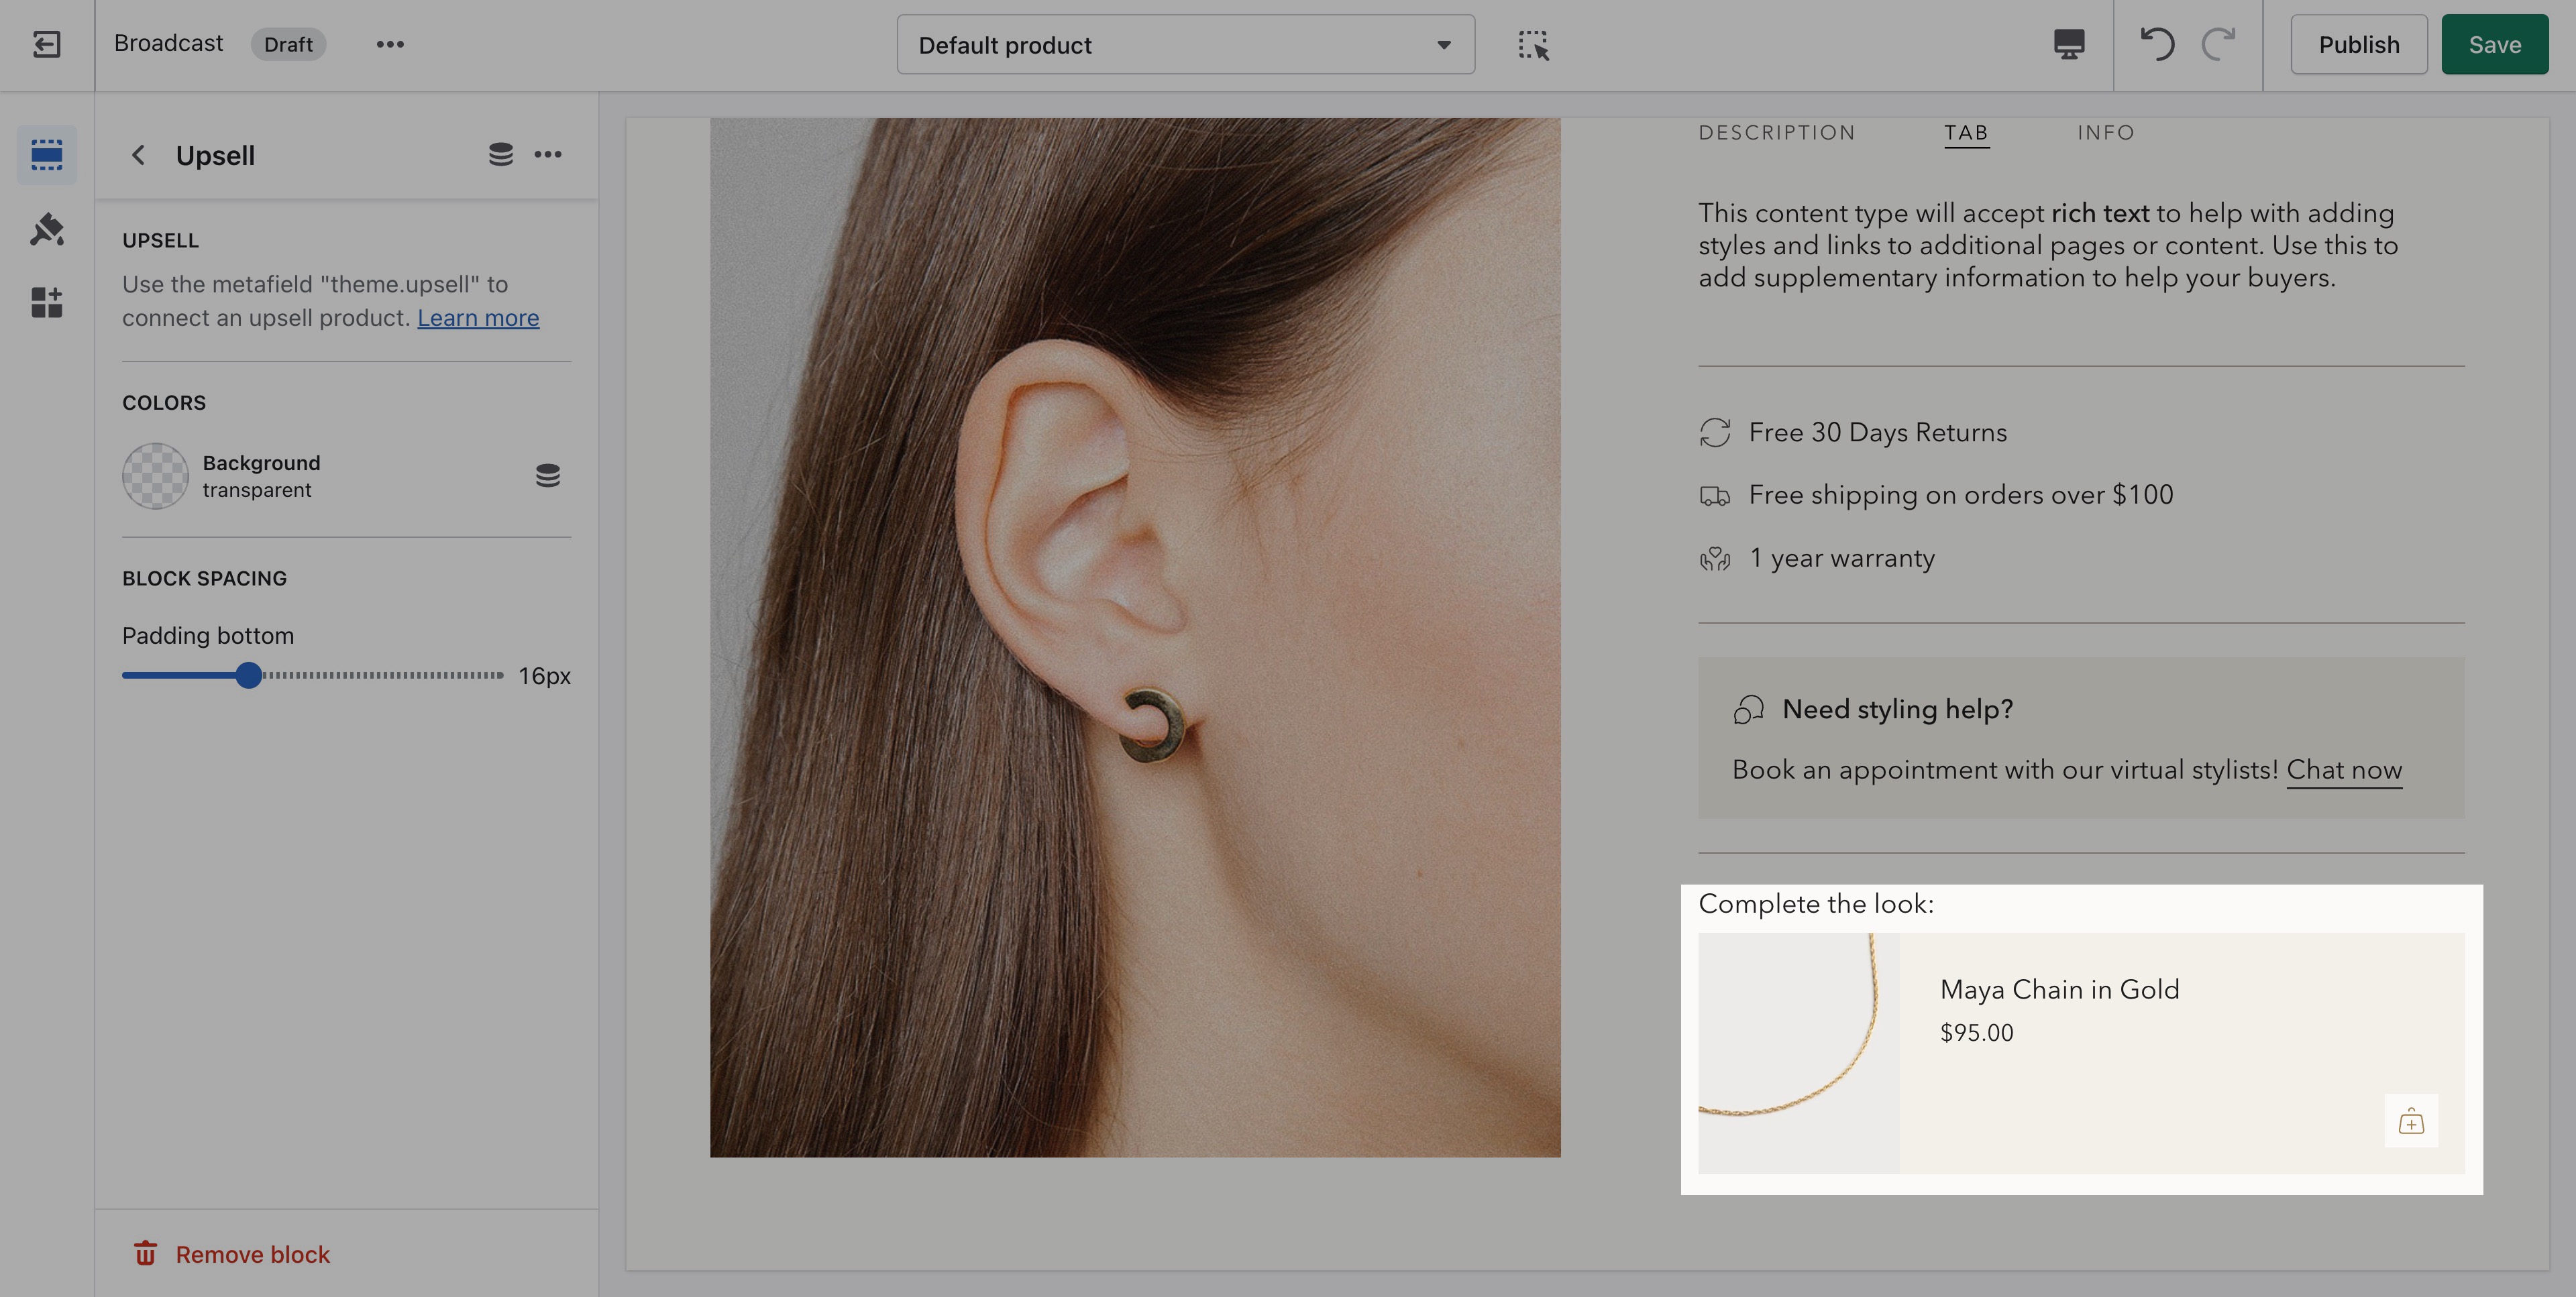Open Broadcast theme more actions menu
Screen dimensions: 2576x1297
point(390,44)
